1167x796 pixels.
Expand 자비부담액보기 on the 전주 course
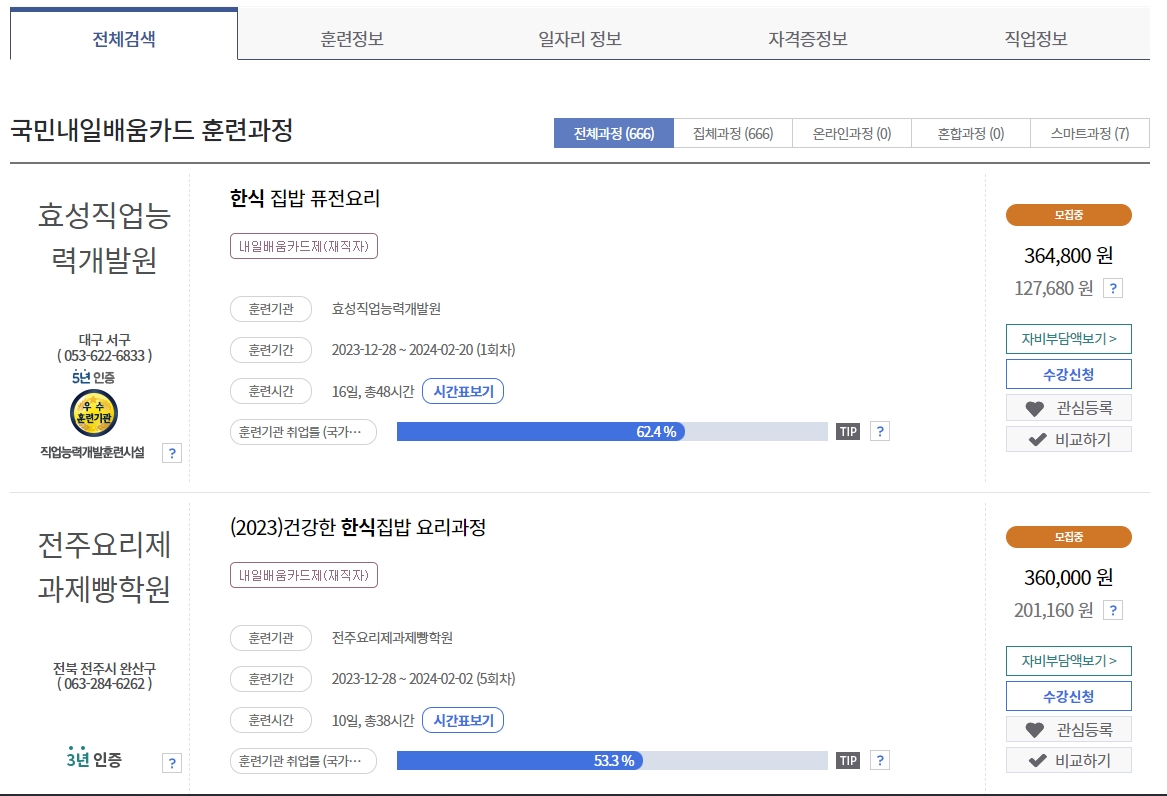click(x=1068, y=661)
